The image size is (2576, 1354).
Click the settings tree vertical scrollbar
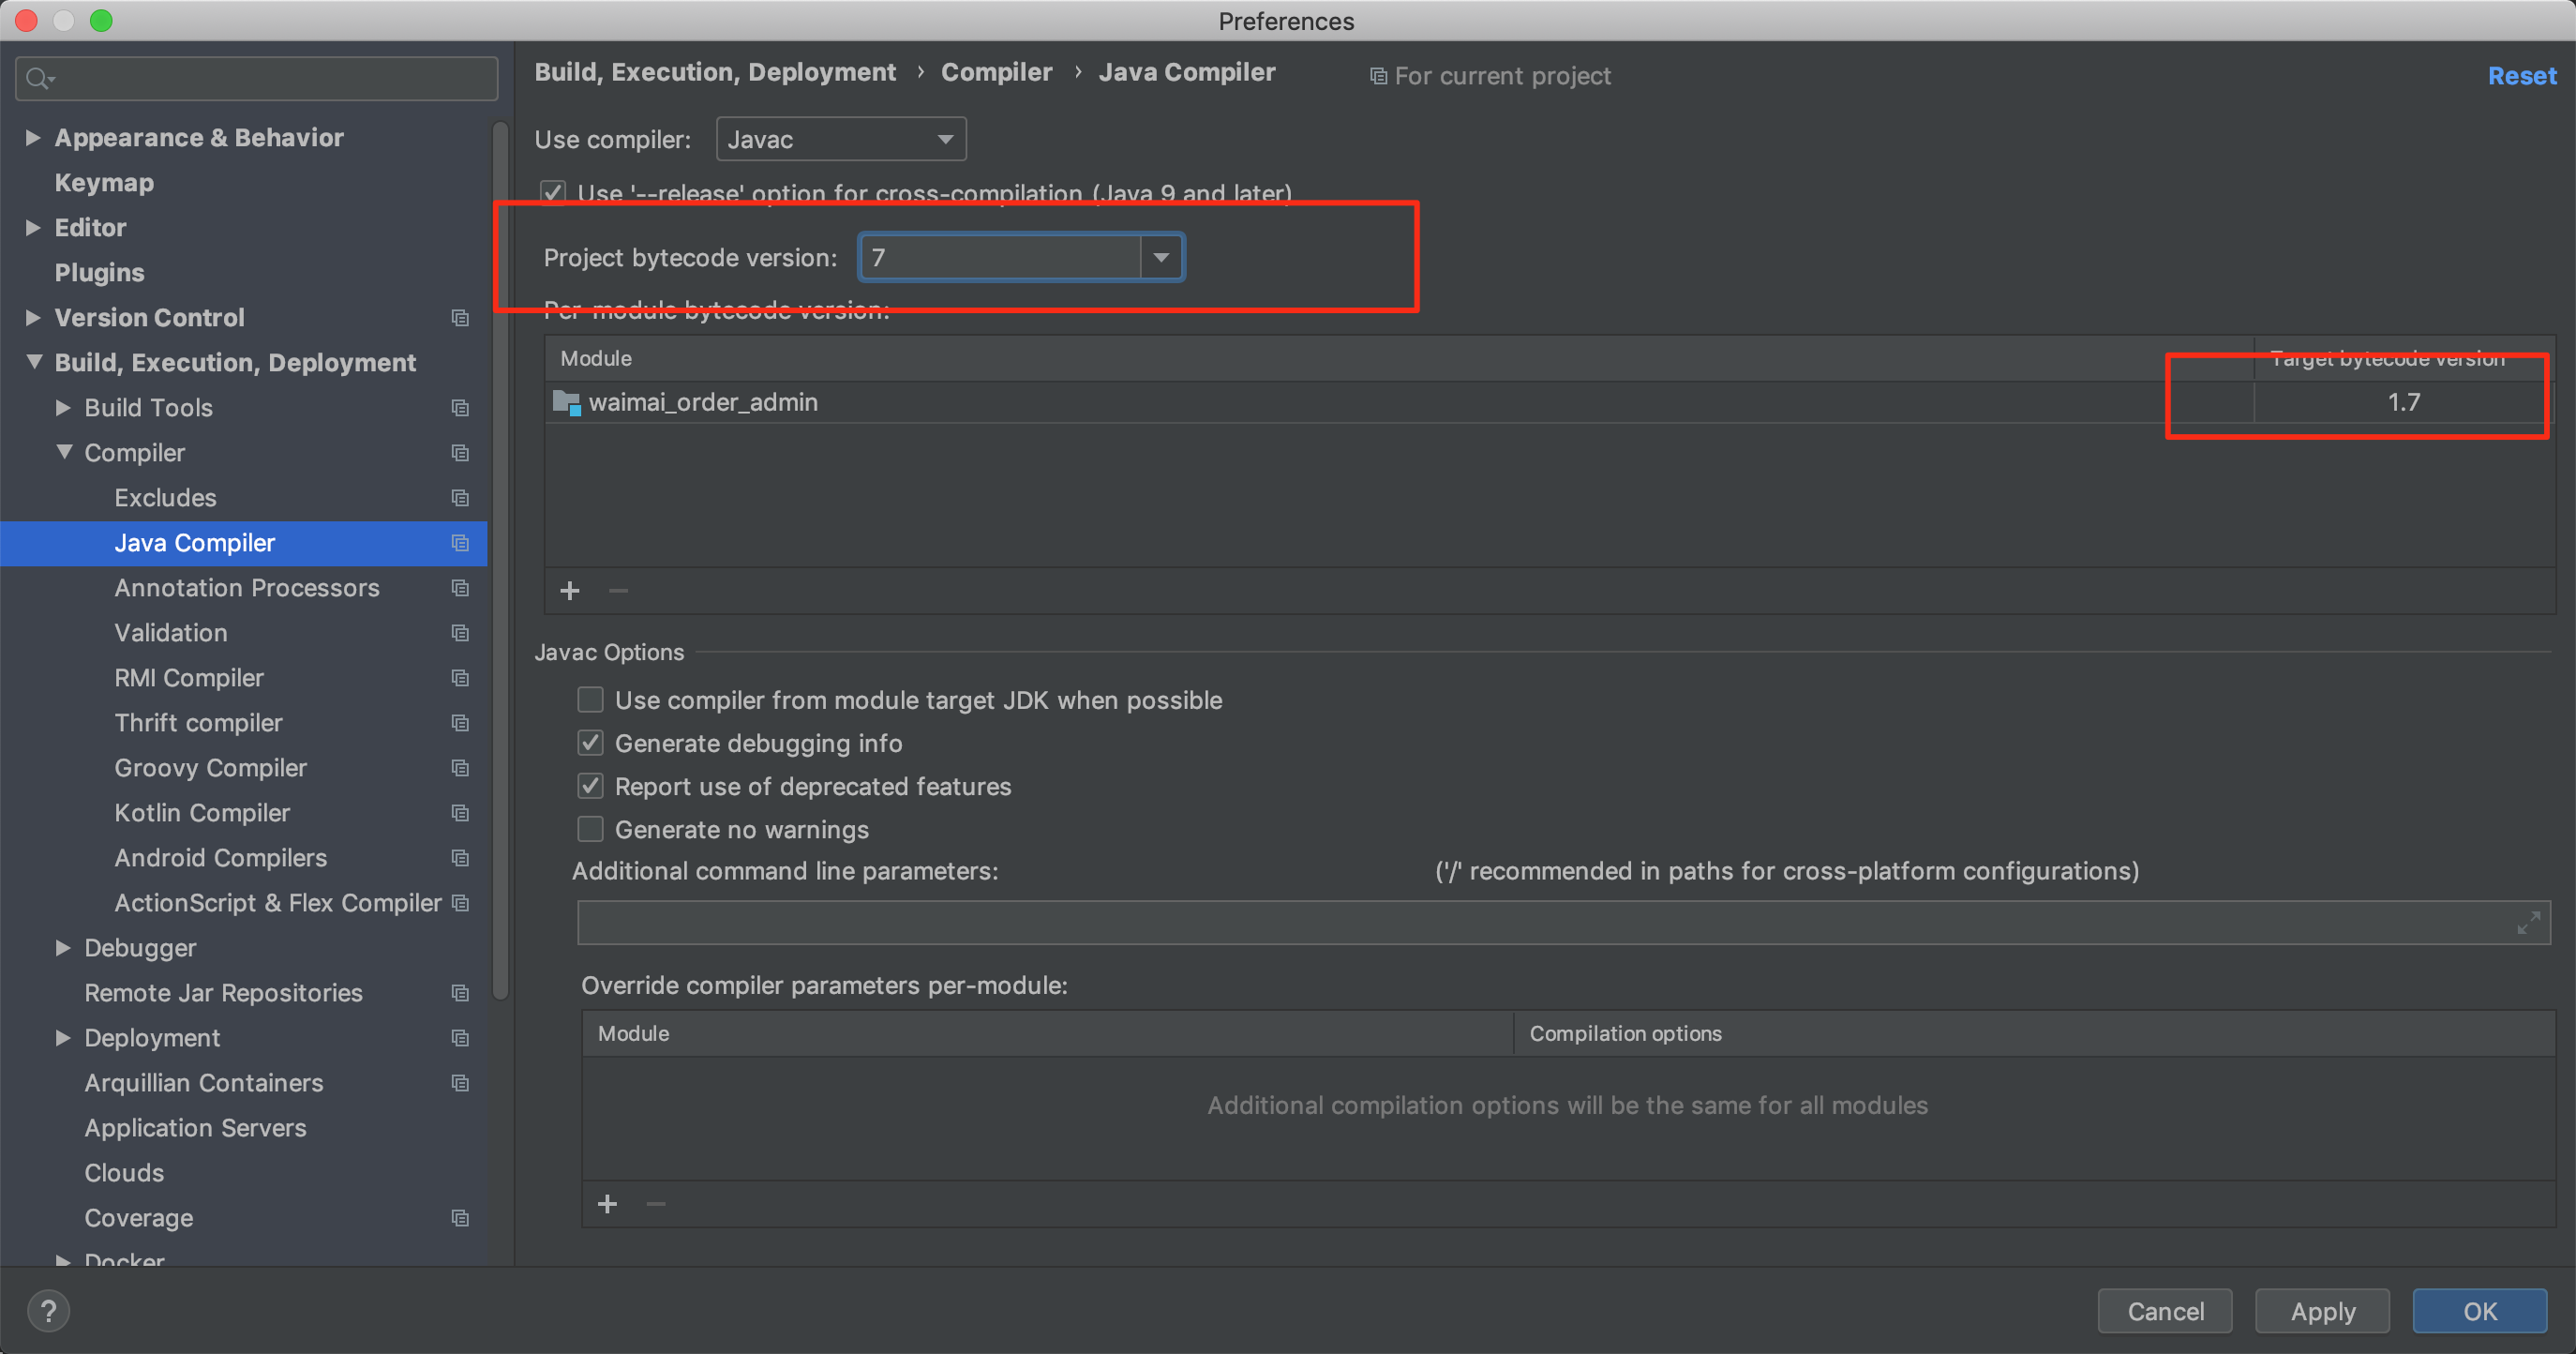point(501,560)
